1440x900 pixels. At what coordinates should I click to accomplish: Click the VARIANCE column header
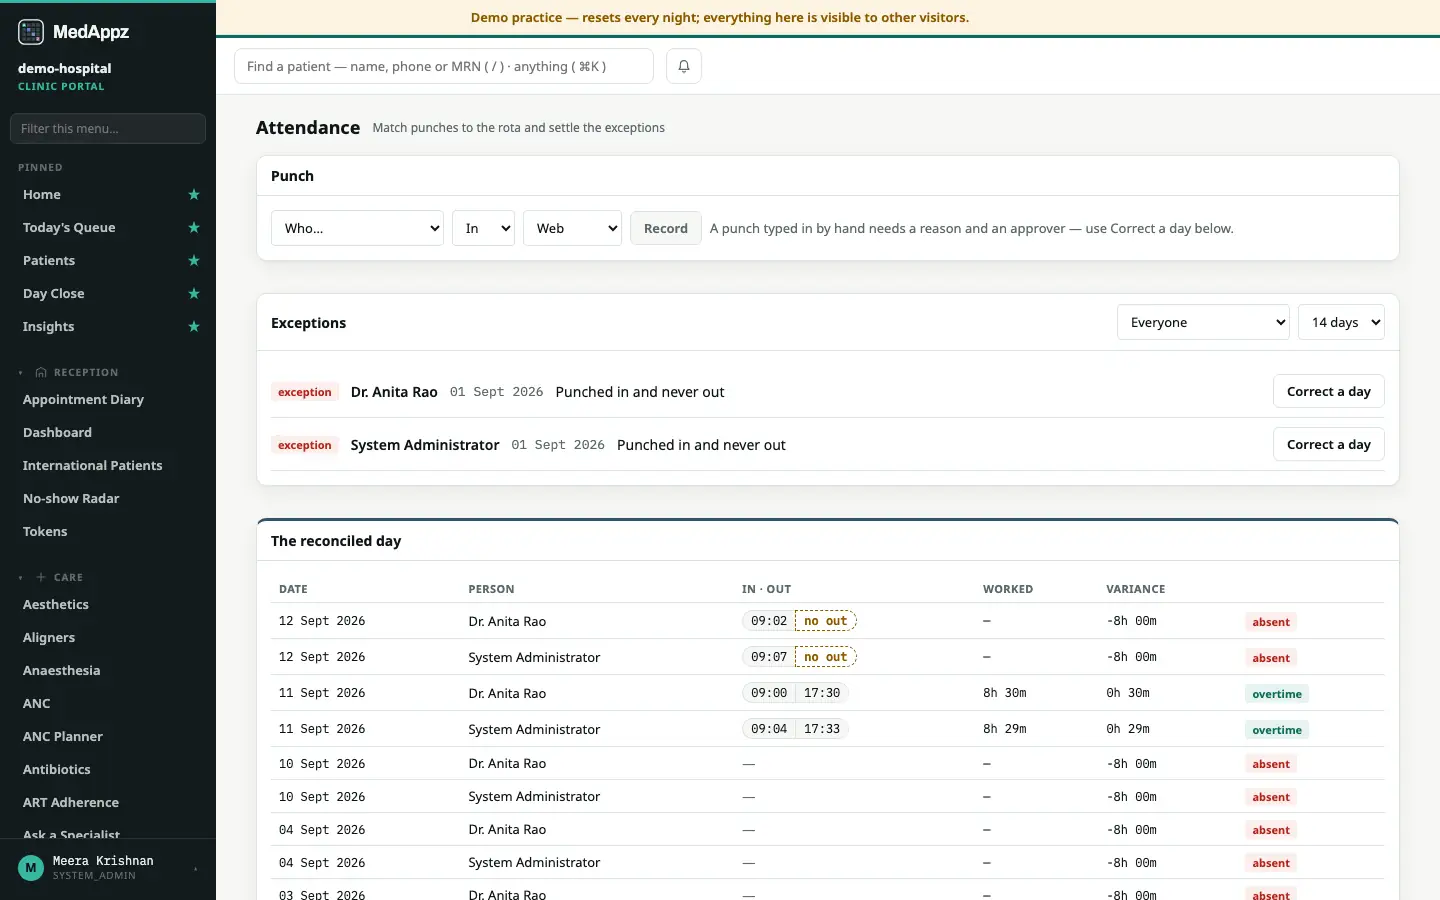[1136, 589]
